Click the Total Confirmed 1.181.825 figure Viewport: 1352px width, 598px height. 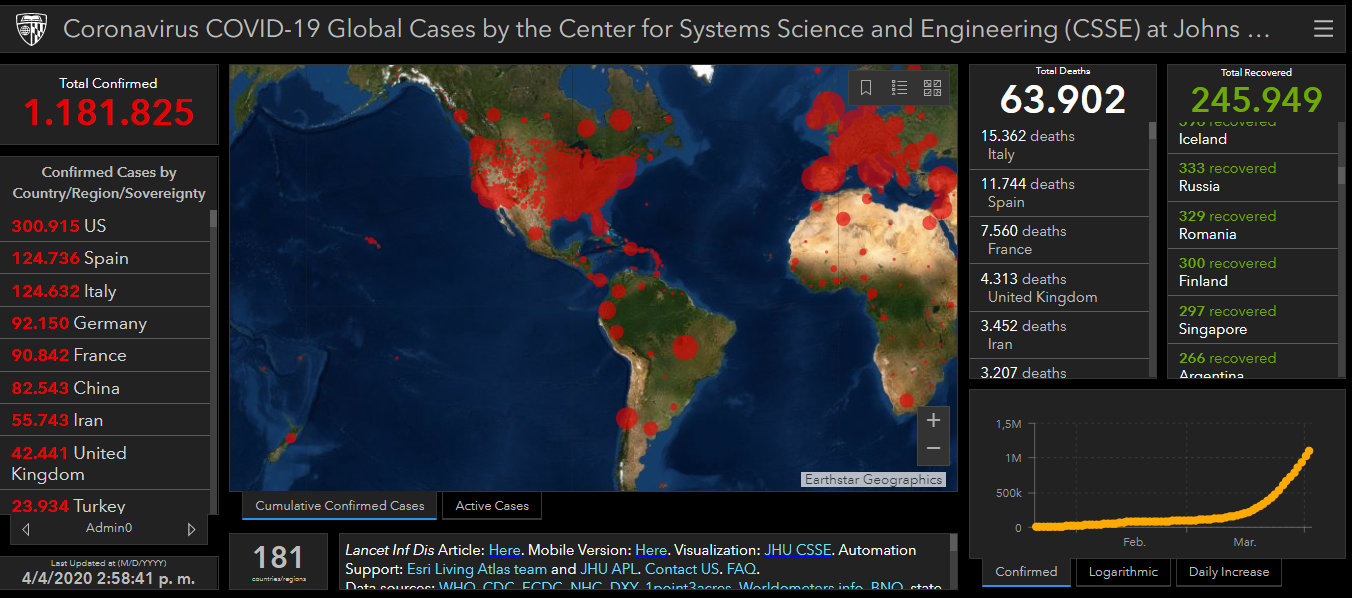pyautogui.click(x=108, y=112)
